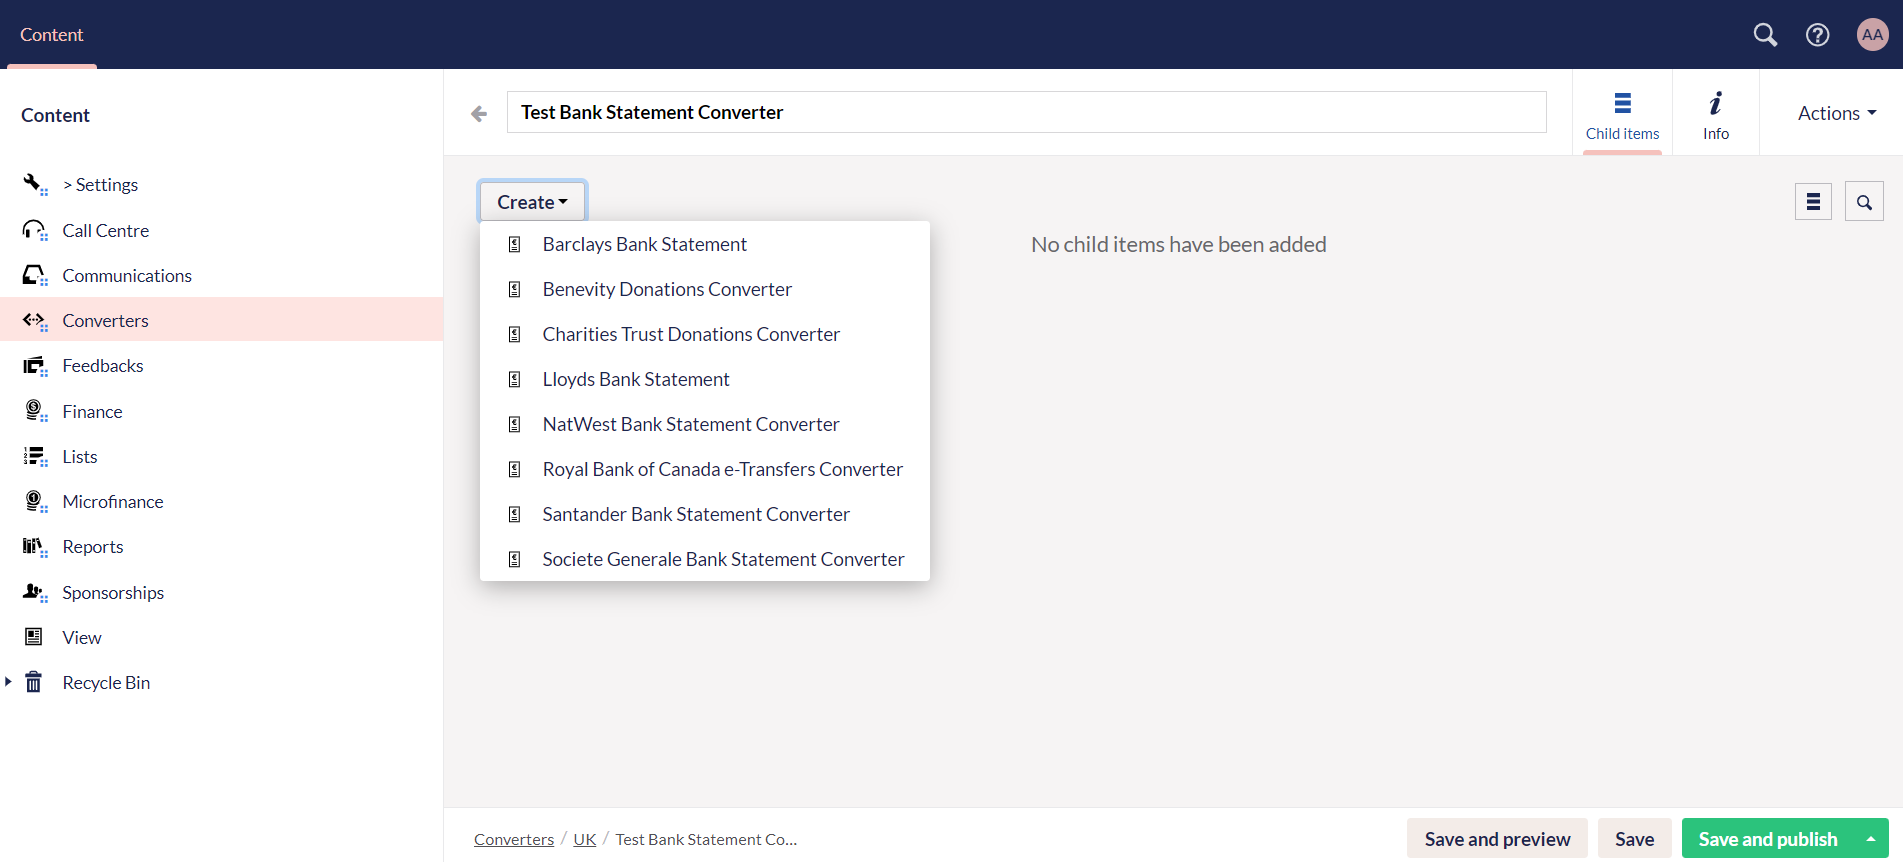Click the Microfinance coin icon

point(35,502)
